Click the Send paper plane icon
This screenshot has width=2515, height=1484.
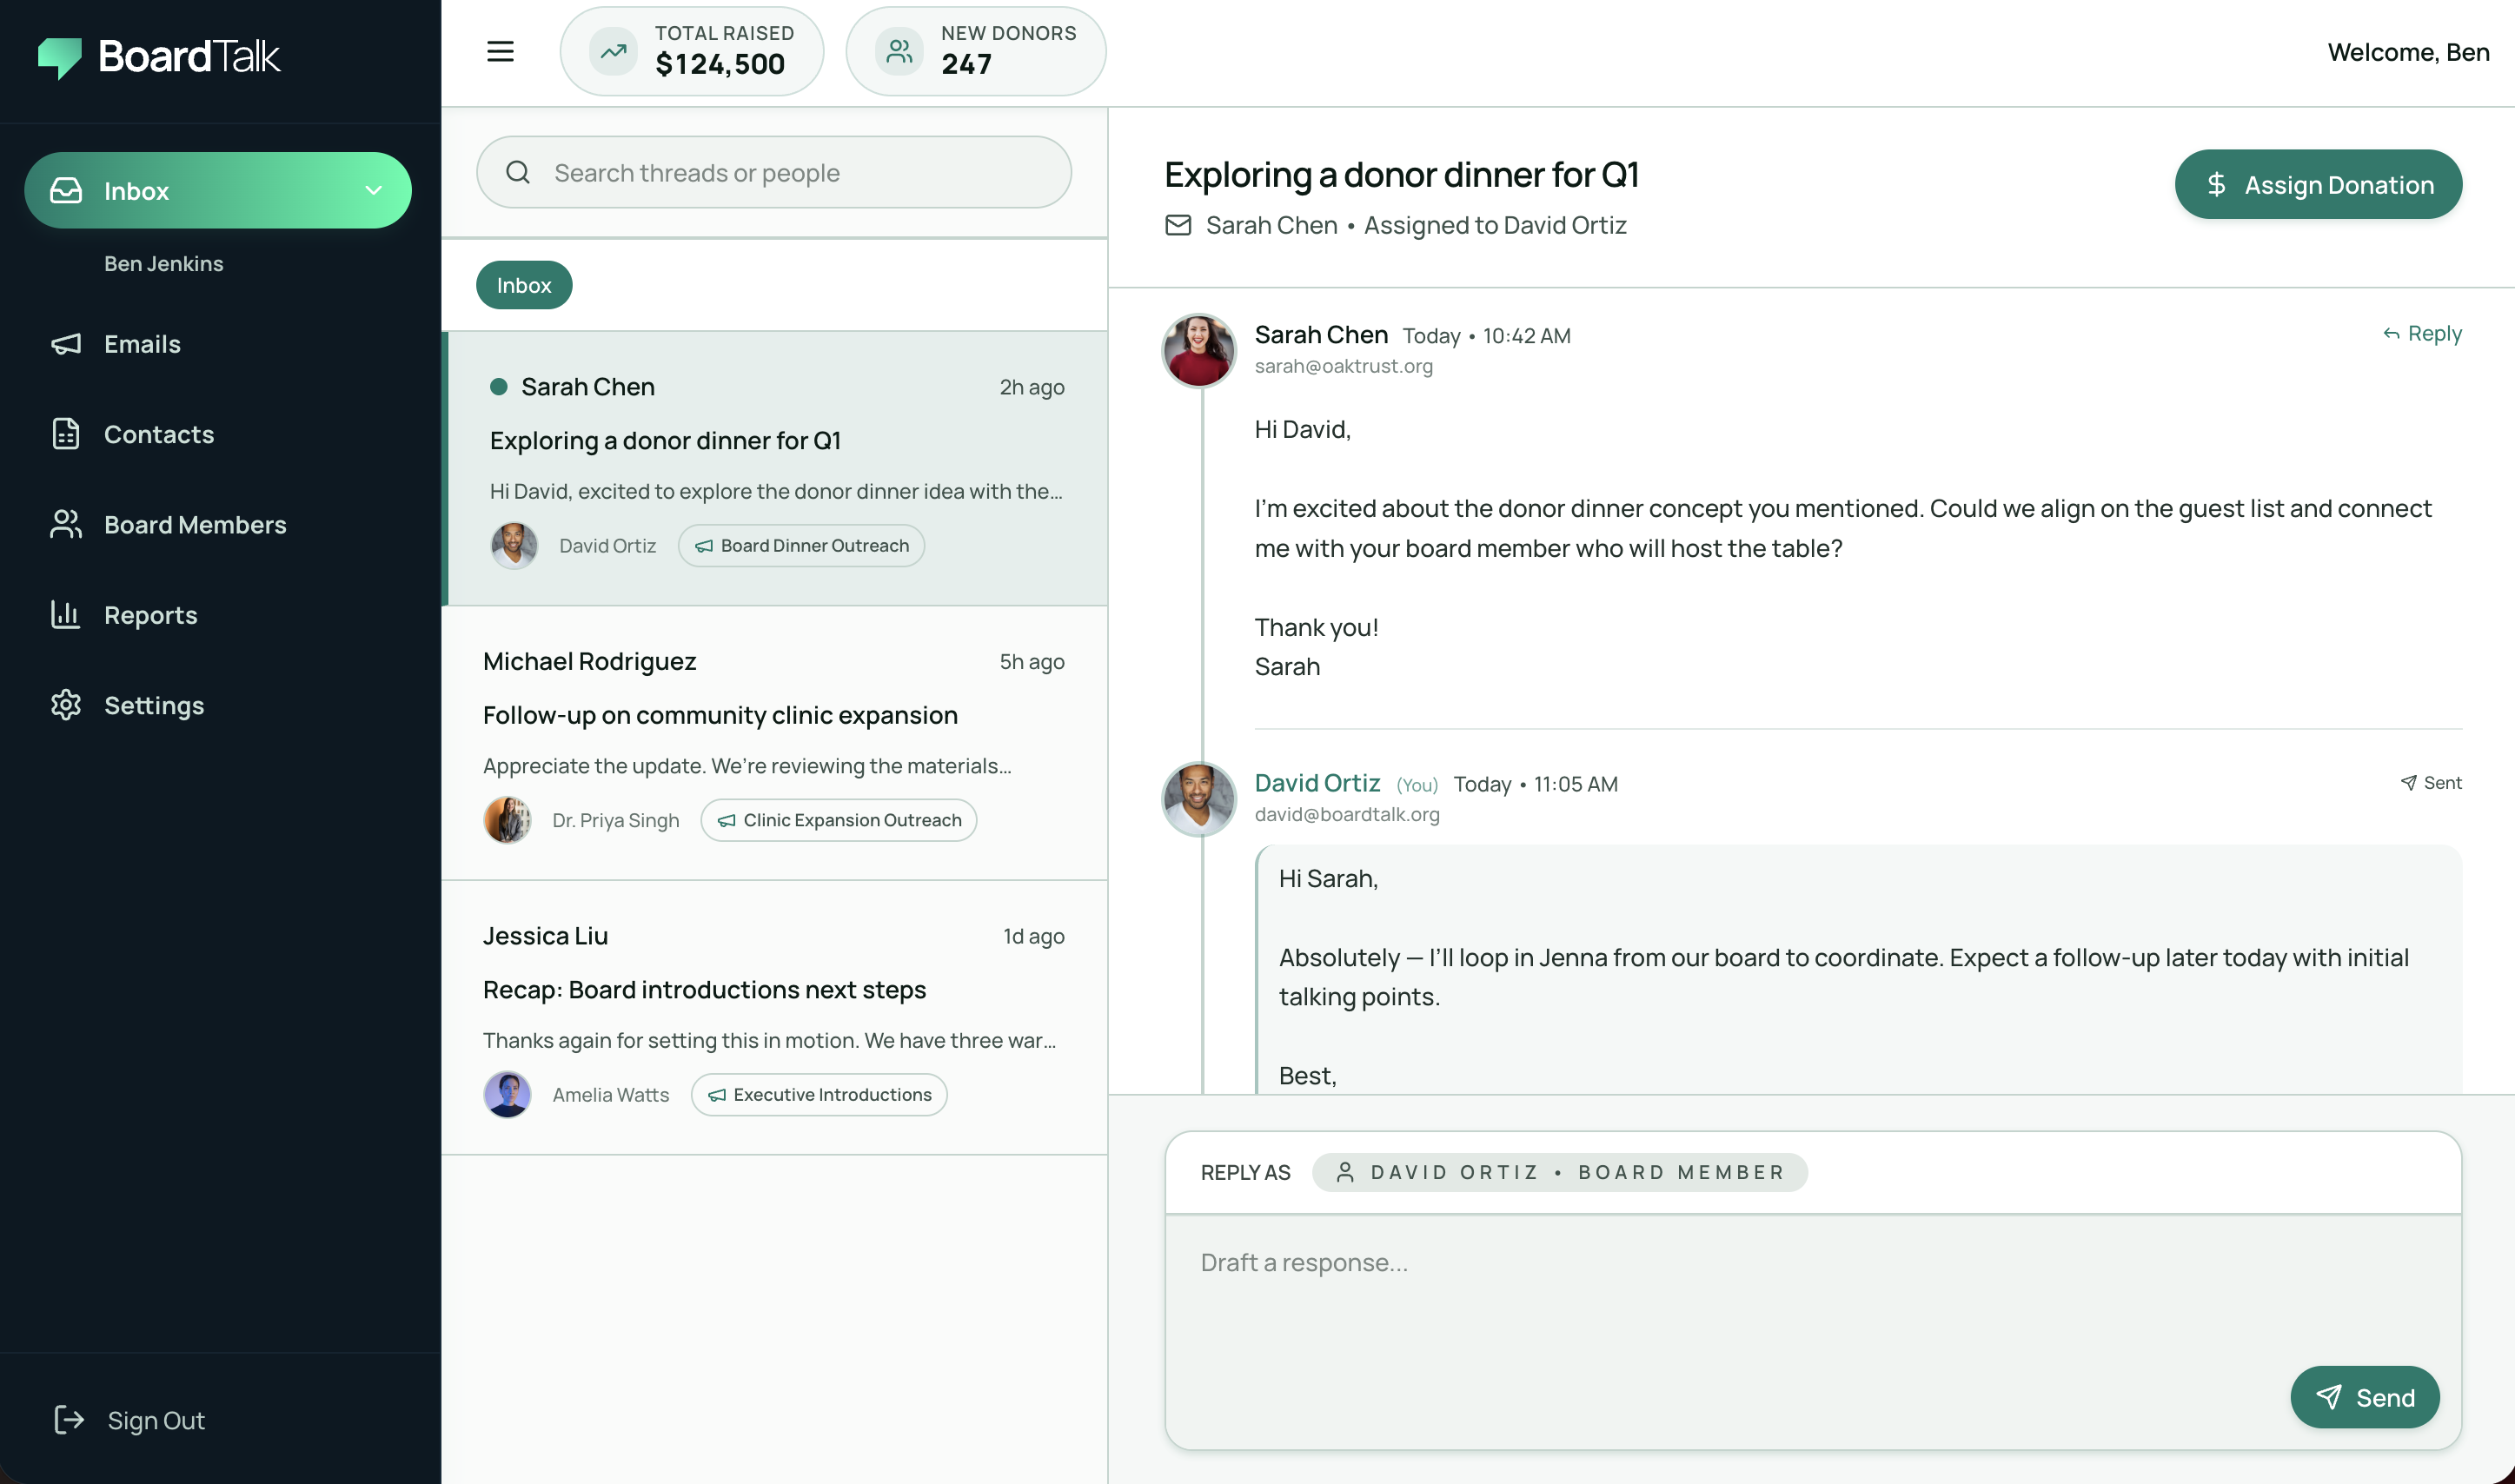(x=2331, y=1397)
